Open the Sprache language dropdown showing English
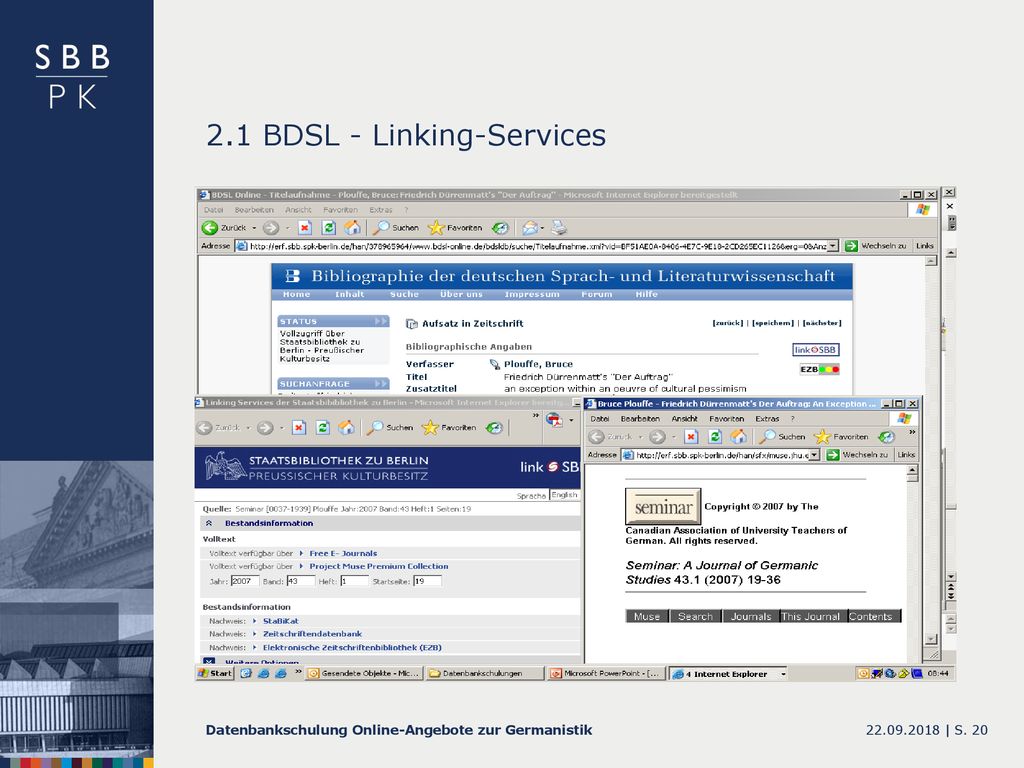 tap(564, 495)
